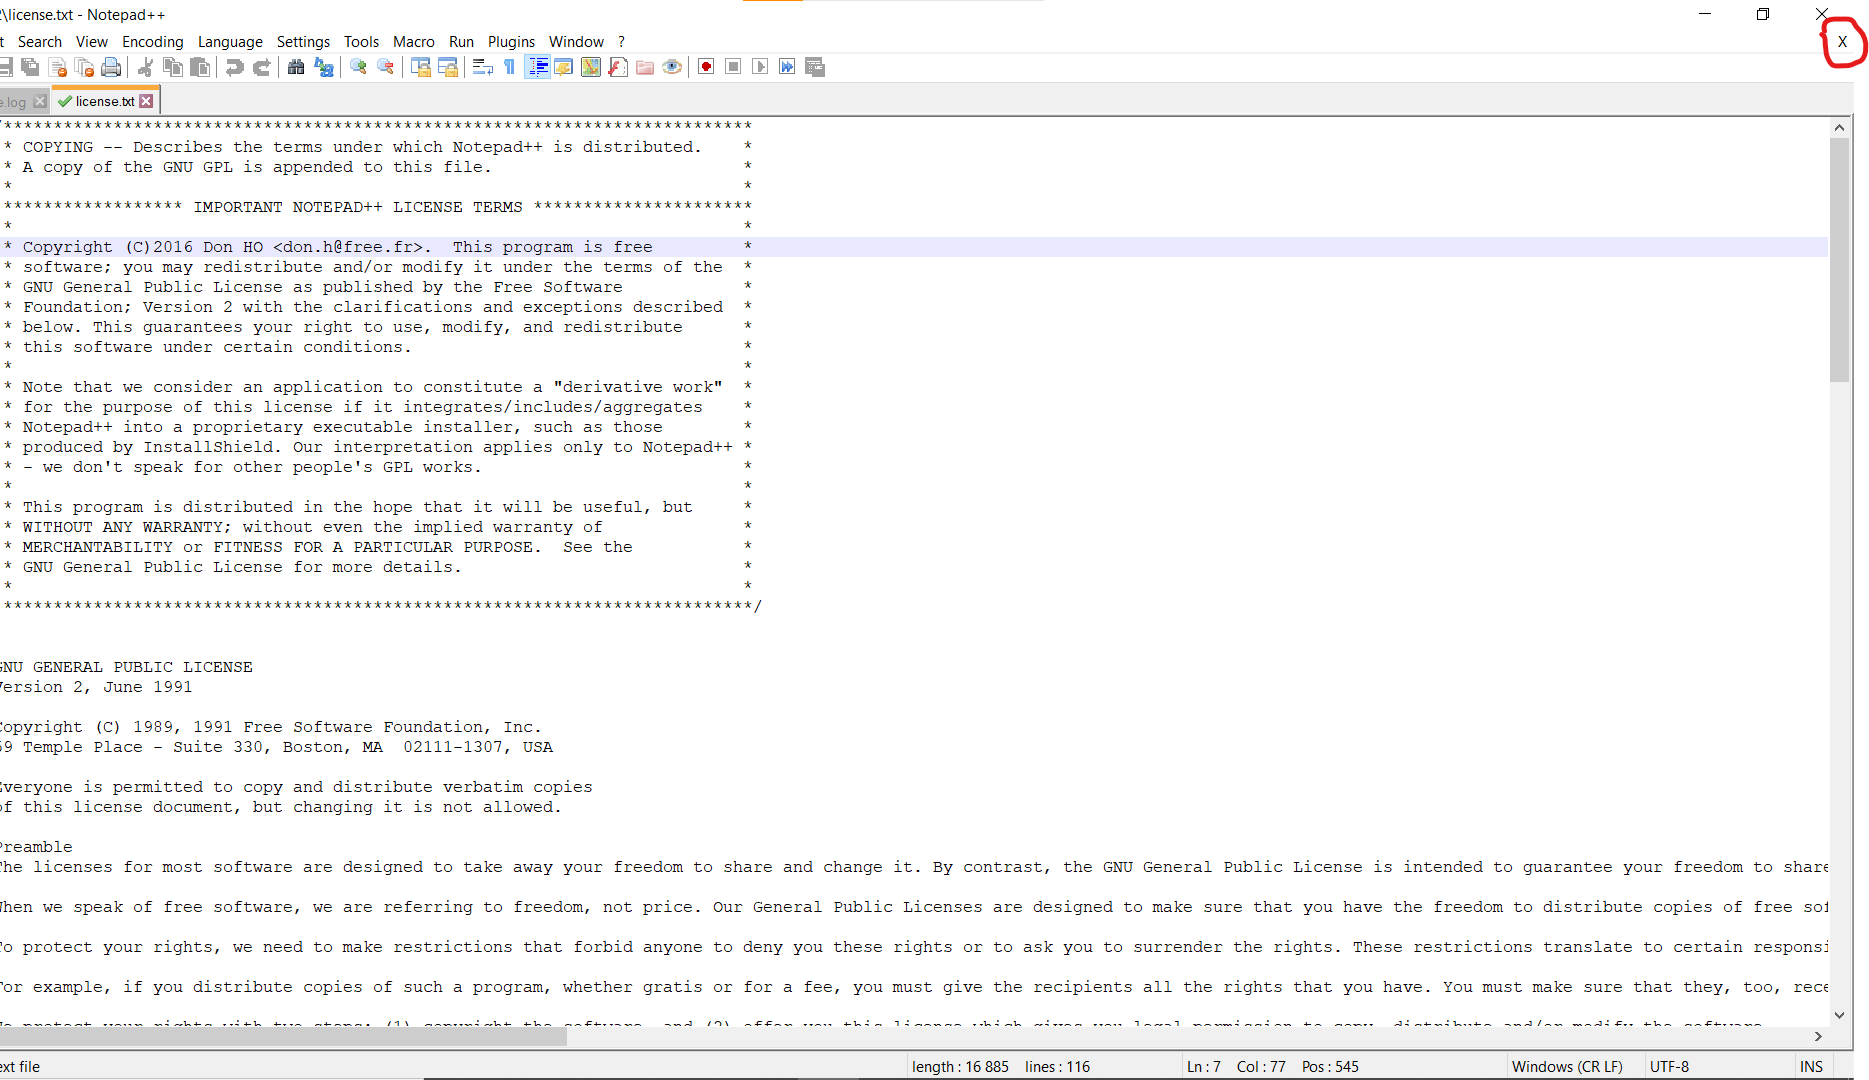Cut selection with the scissors icon
The height and width of the screenshot is (1080, 1869).
click(145, 67)
